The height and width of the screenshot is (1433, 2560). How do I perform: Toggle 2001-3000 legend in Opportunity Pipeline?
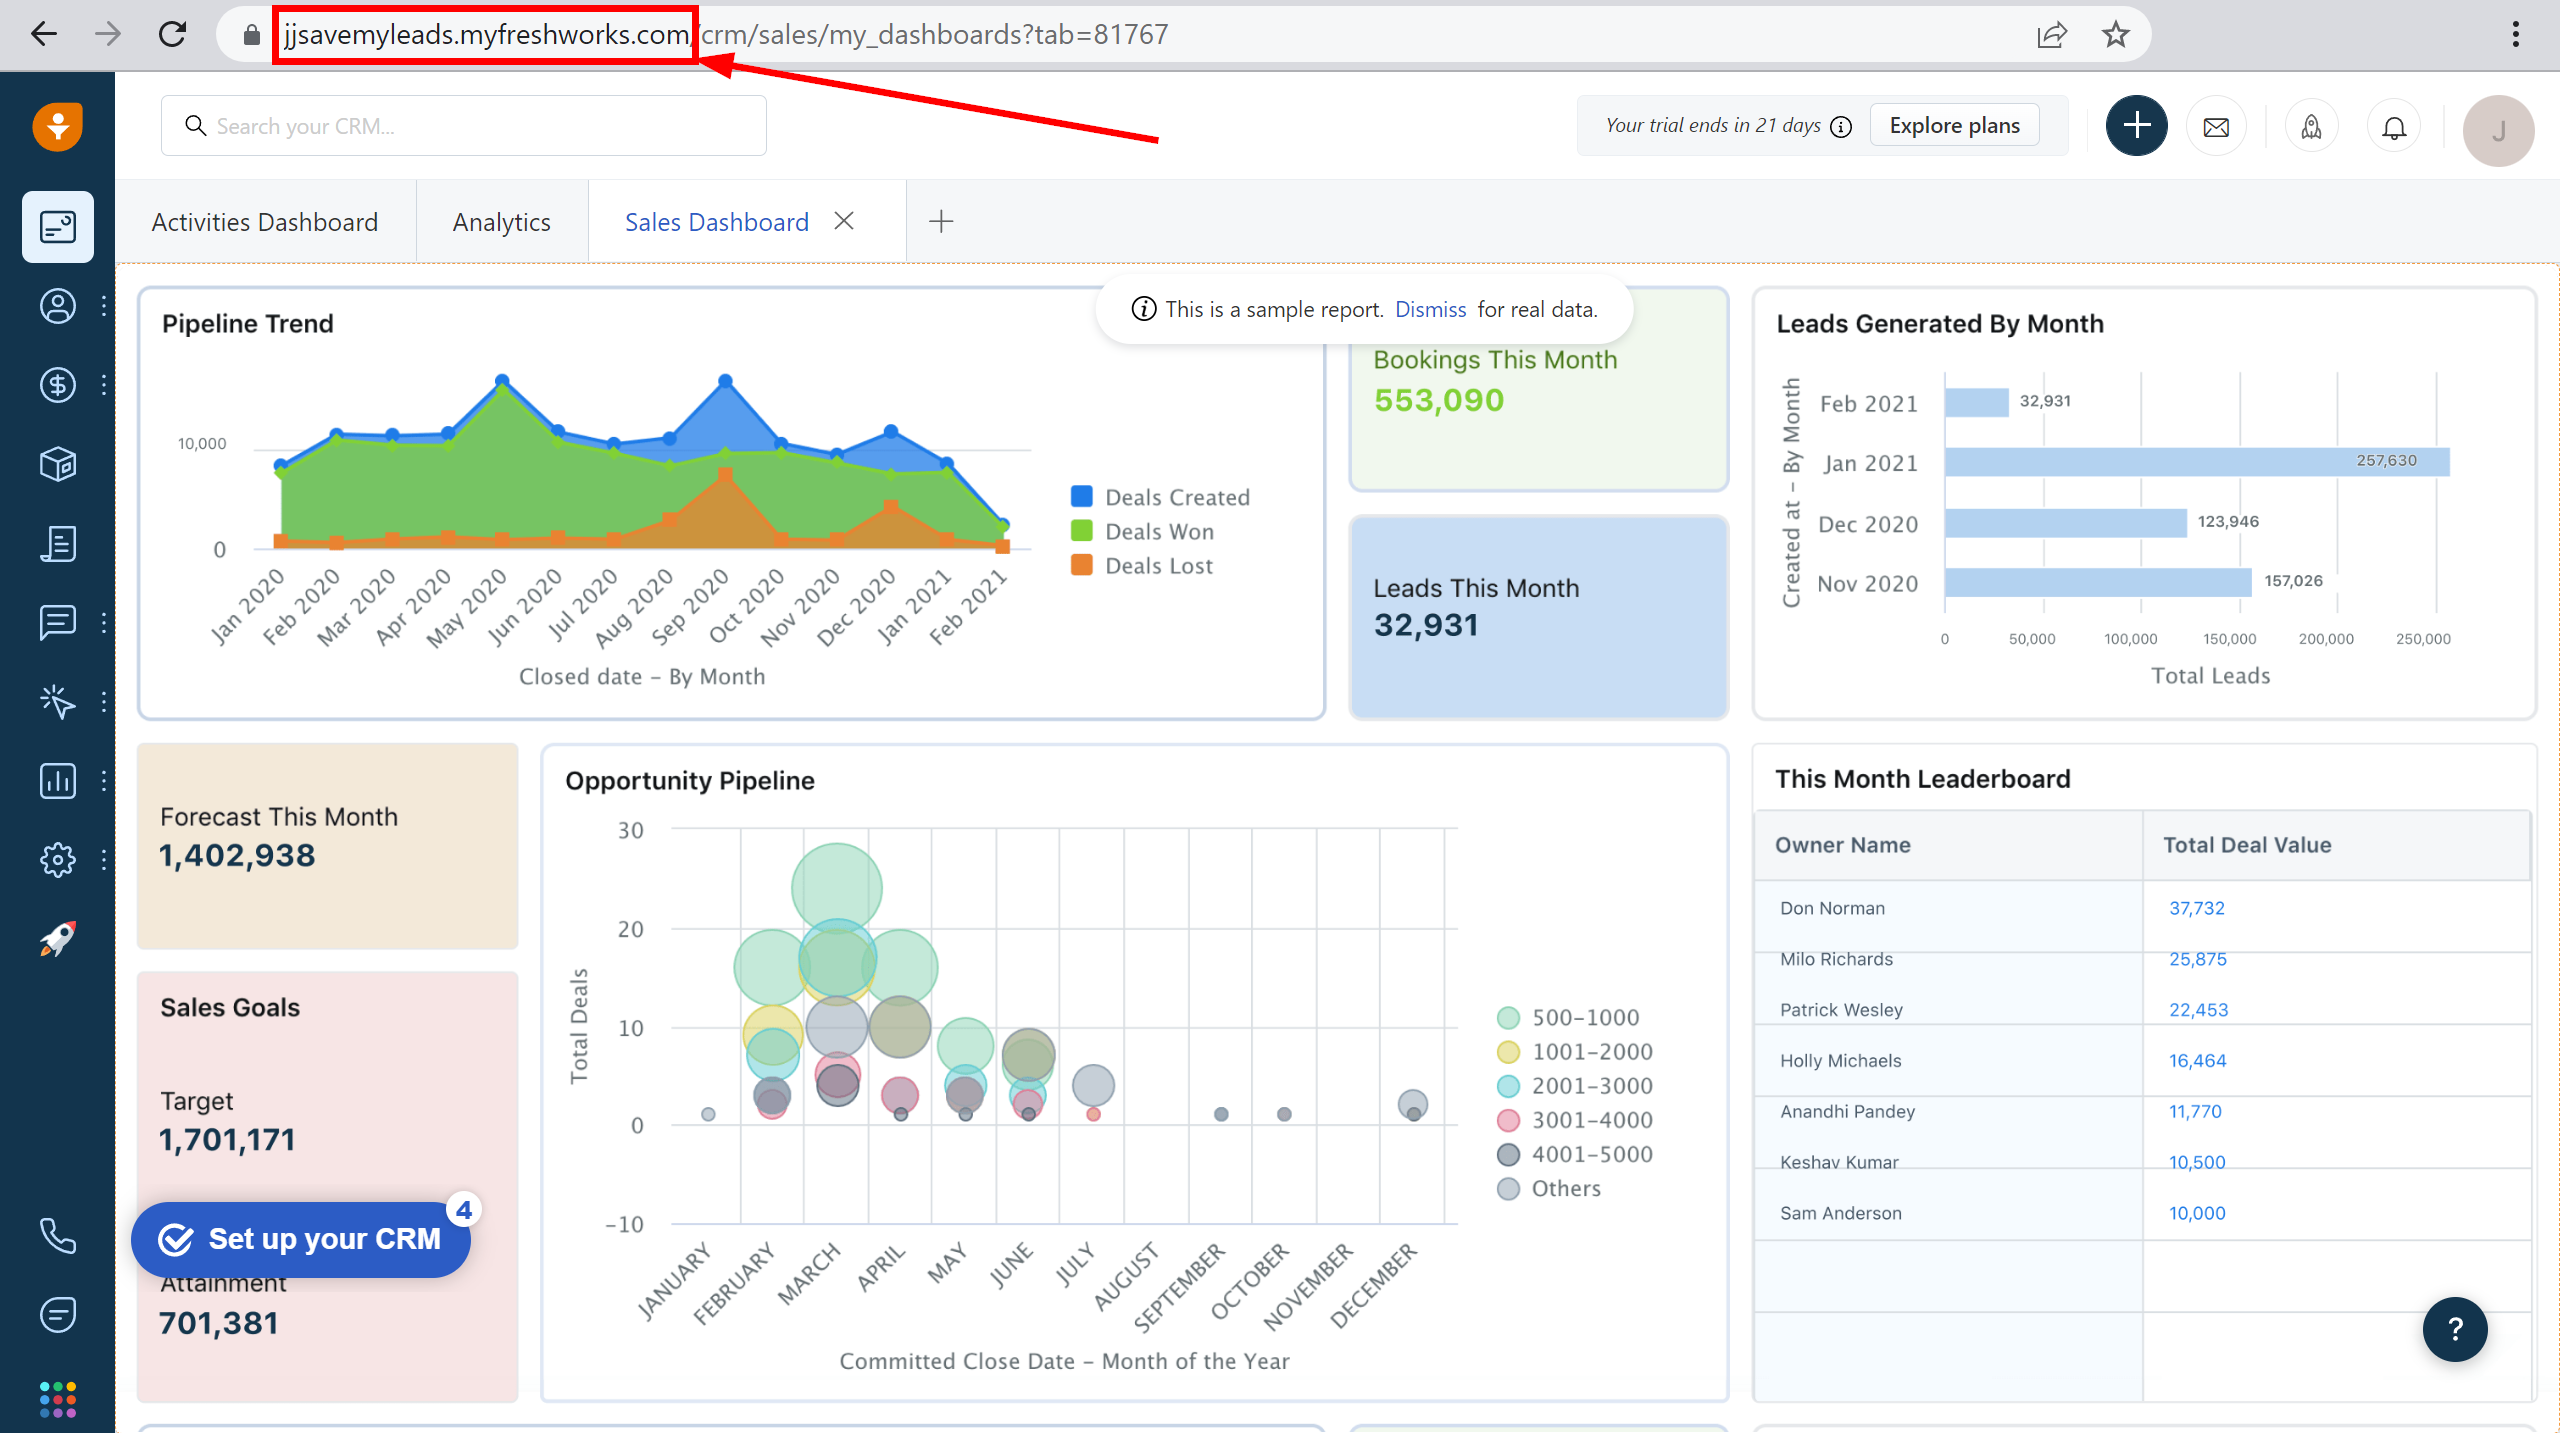1509,1086
